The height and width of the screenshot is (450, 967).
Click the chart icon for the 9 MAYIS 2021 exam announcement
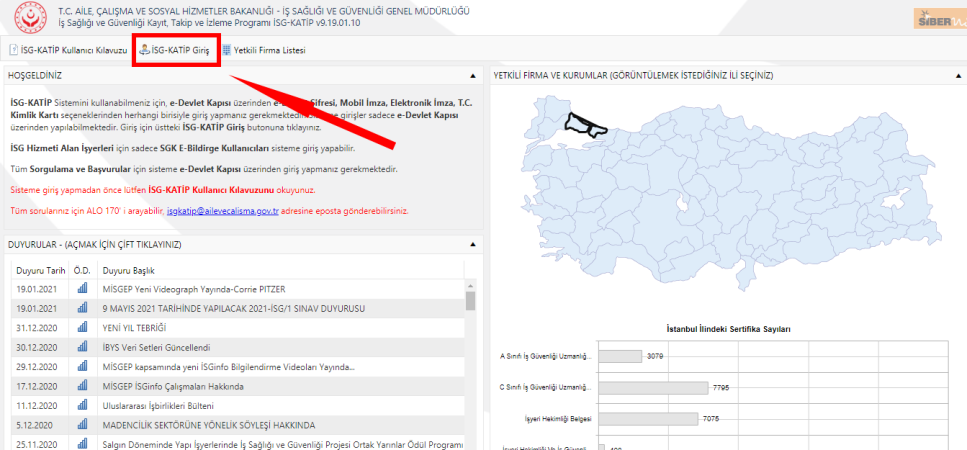click(x=82, y=308)
